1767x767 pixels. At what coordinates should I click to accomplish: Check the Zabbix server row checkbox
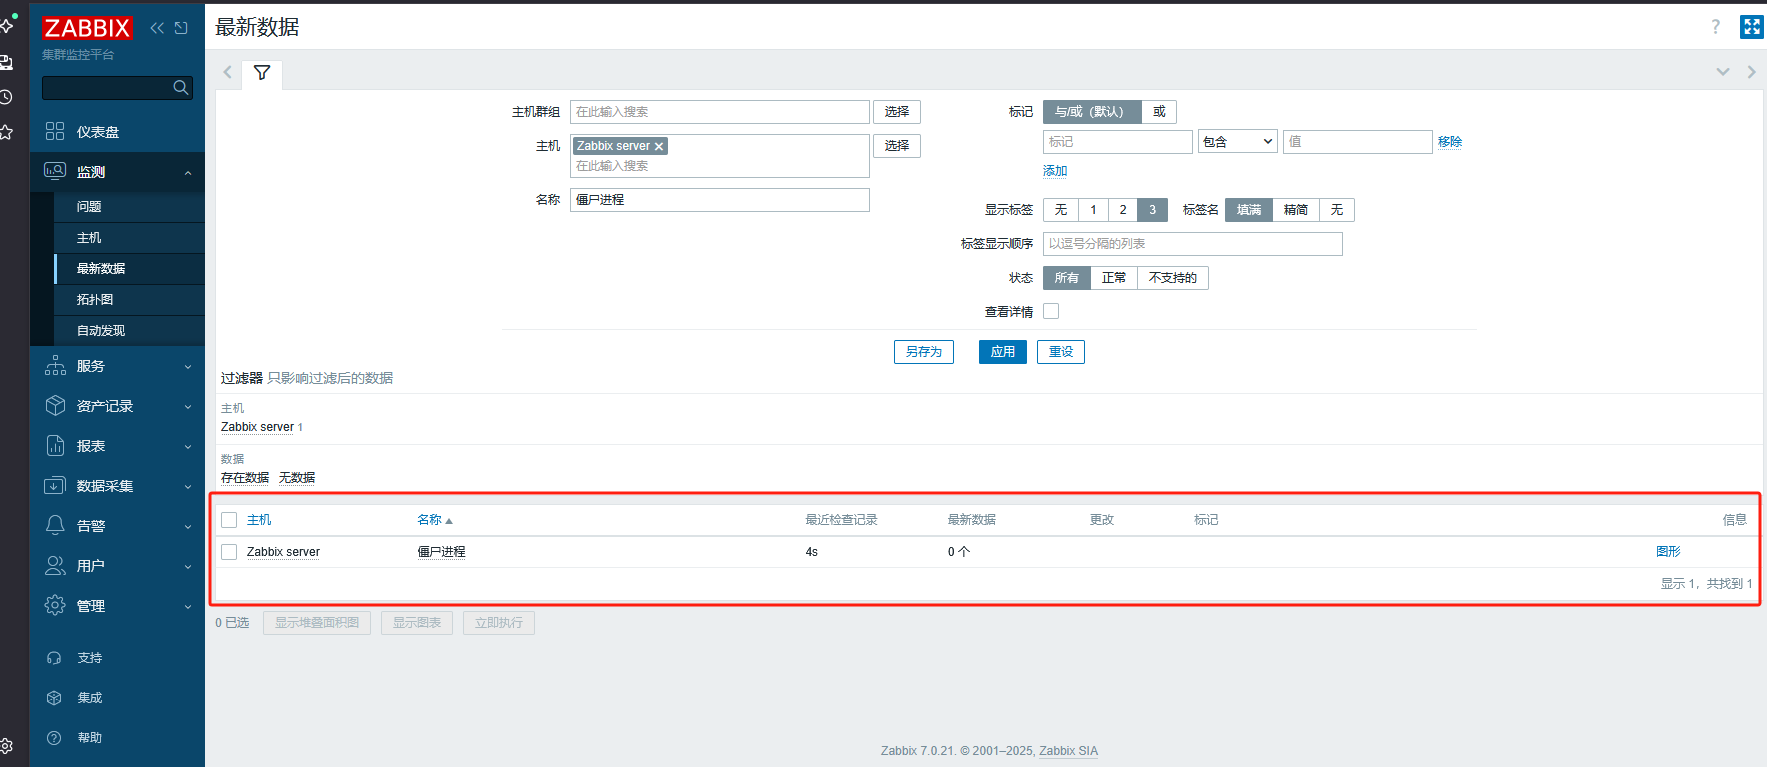tap(229, 552)
